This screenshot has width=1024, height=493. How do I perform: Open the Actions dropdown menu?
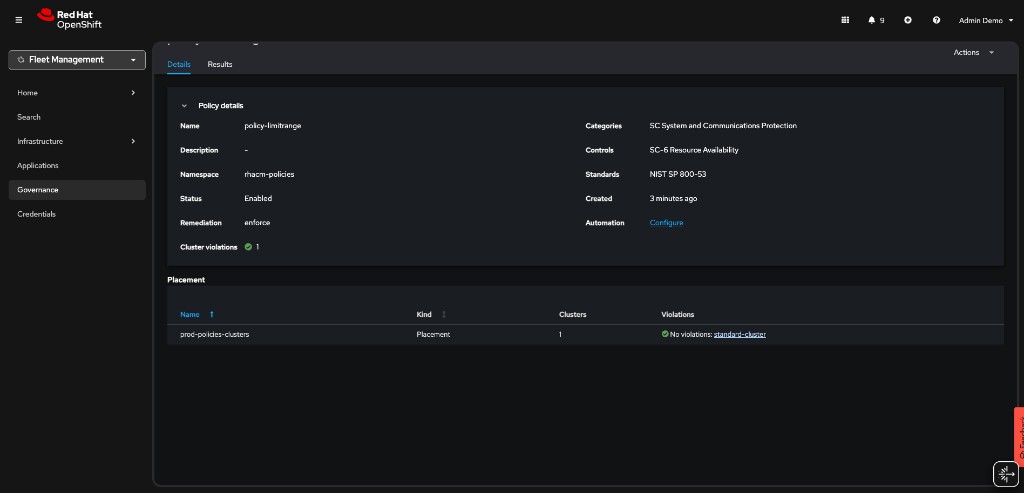973,52
